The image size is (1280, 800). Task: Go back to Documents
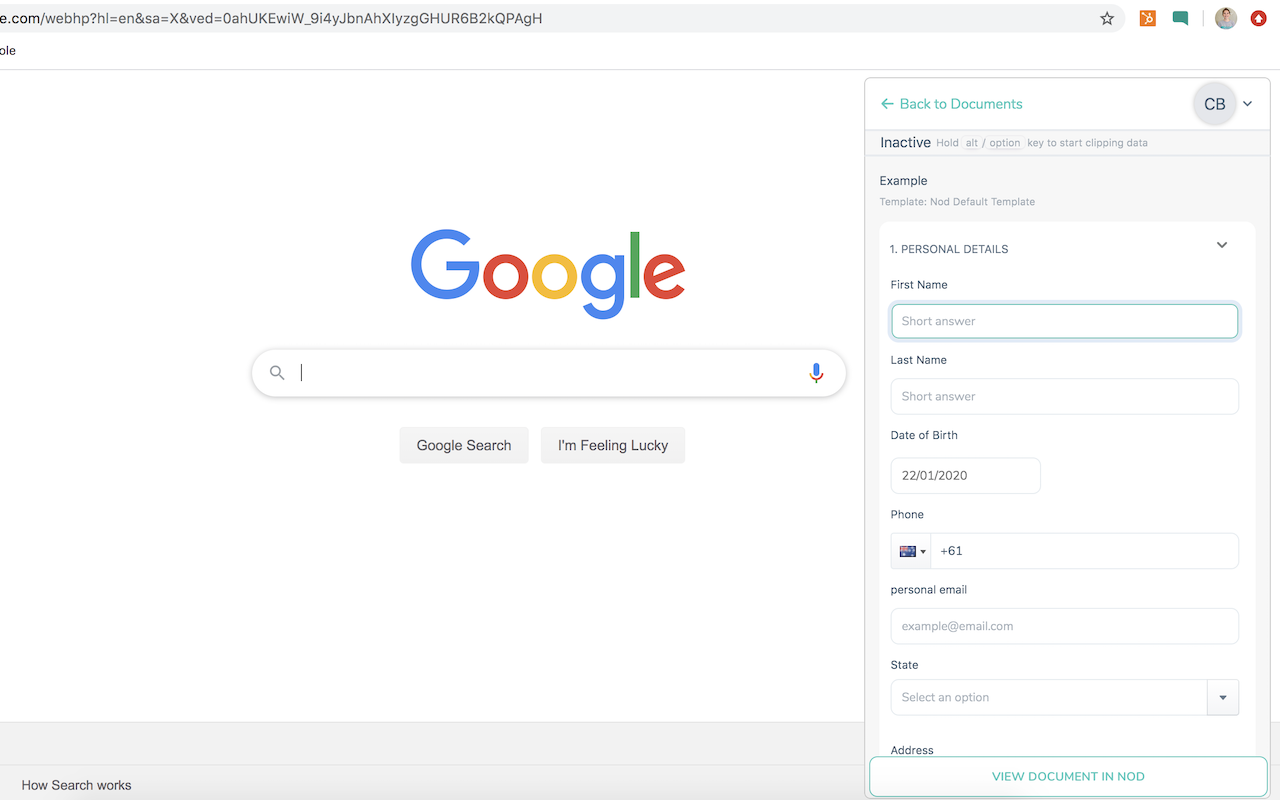(x=951, y=104)
